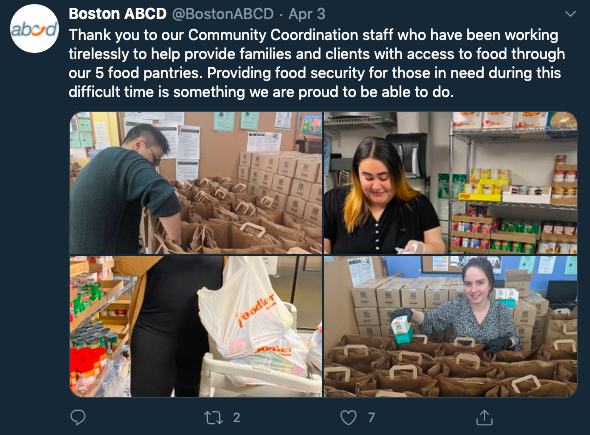
Task: Open photo of woman holding teal carton
Action: [x=450, y=327]
